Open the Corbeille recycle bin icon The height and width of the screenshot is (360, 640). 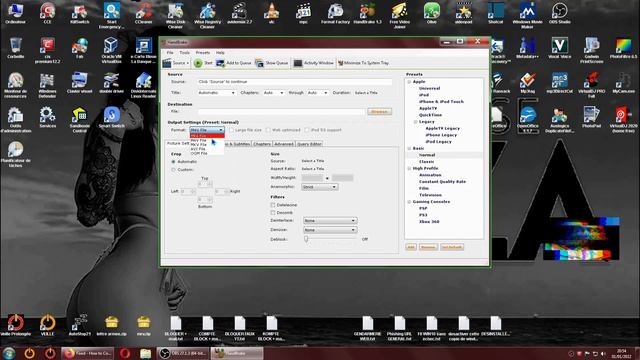pos(16,48)
